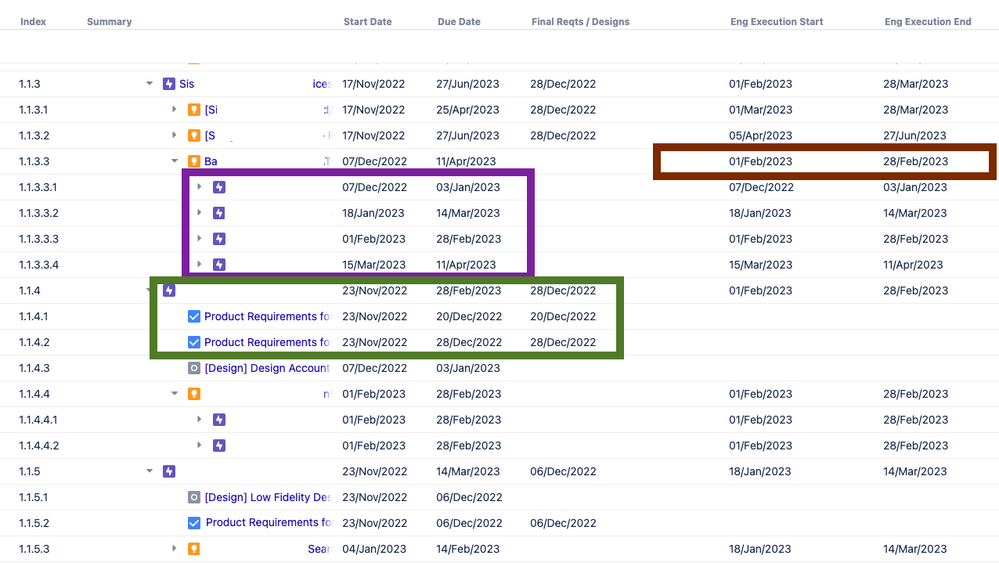
Task: Click due date 25/Apr/2023 in row 1.1.3.1
Action: 468,110
